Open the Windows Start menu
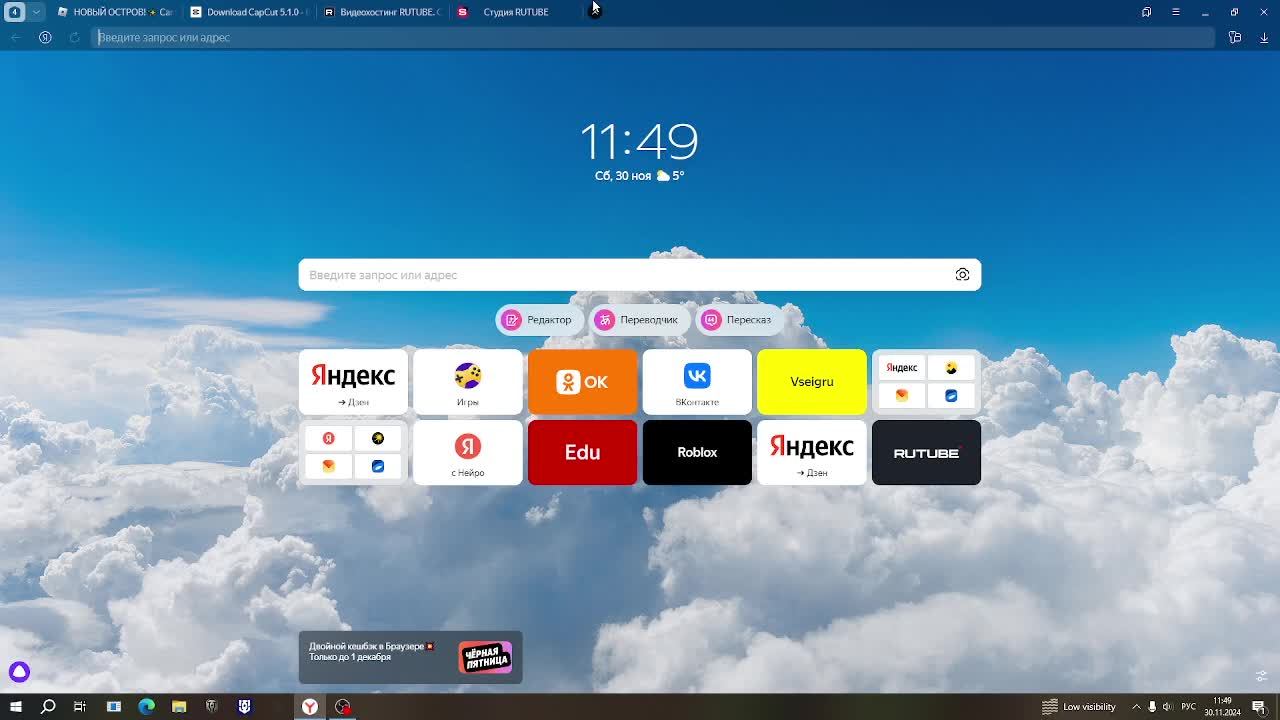Screen dimensions: 1280x720 [15, 707]
